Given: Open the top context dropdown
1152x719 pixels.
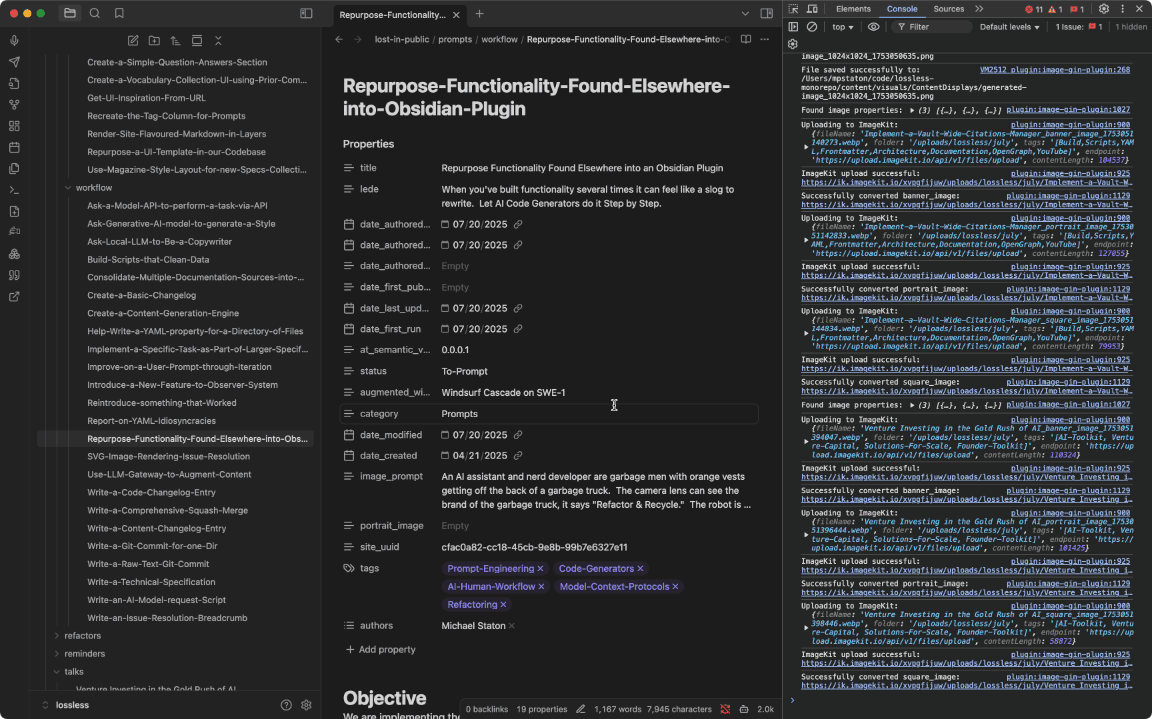Looking at the screenshot, I should tap(843, 26).
